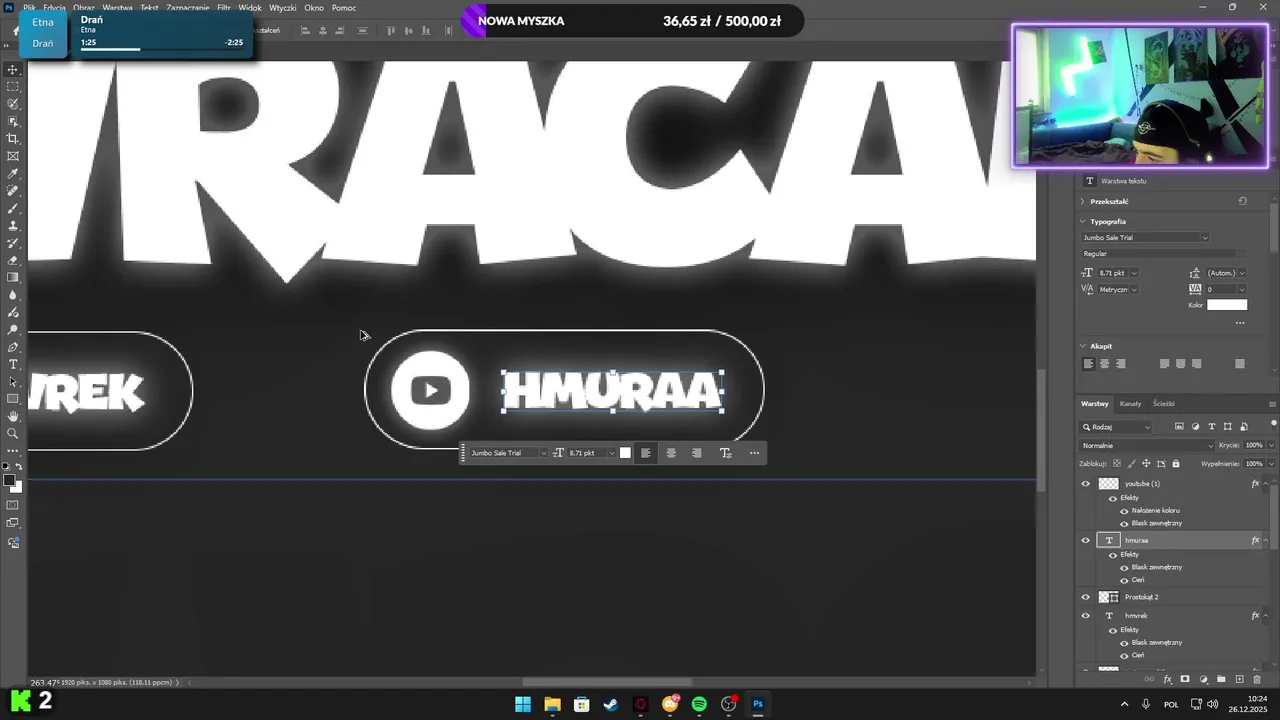This screenshot has height=720, width=1280.
Task: Add new adjustment layer icon
Action: tap(1203, 680)
